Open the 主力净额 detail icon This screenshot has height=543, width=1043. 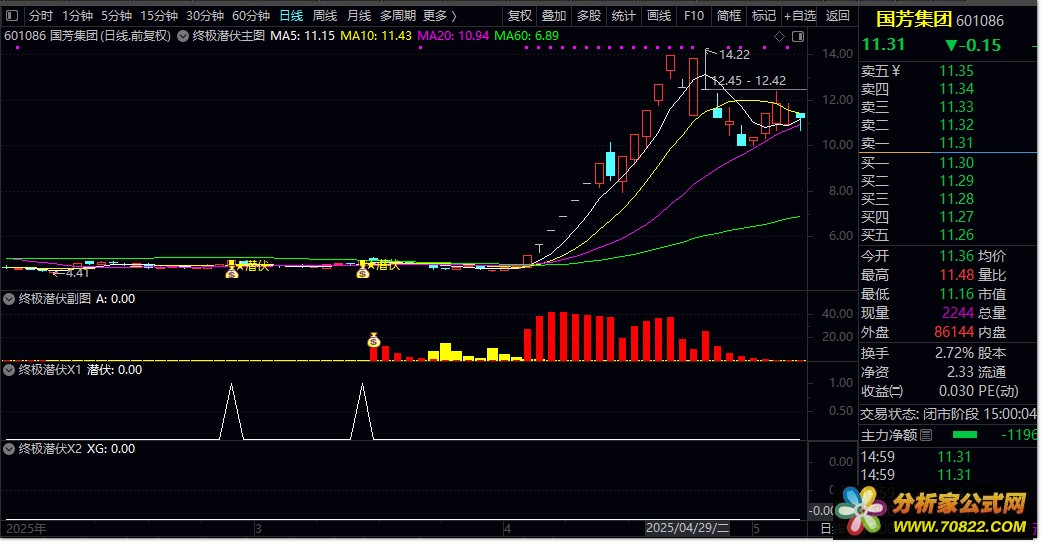[926, 435]
